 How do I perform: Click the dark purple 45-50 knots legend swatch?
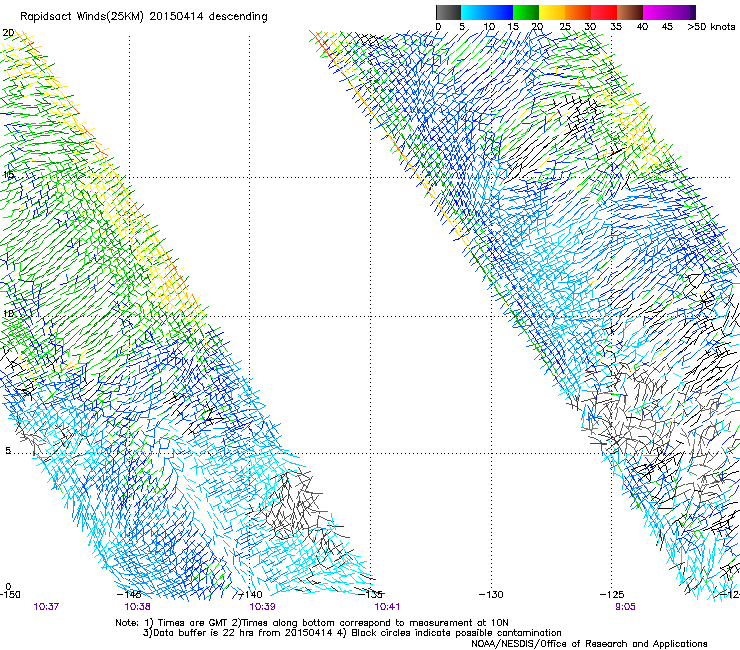(682, 12)
